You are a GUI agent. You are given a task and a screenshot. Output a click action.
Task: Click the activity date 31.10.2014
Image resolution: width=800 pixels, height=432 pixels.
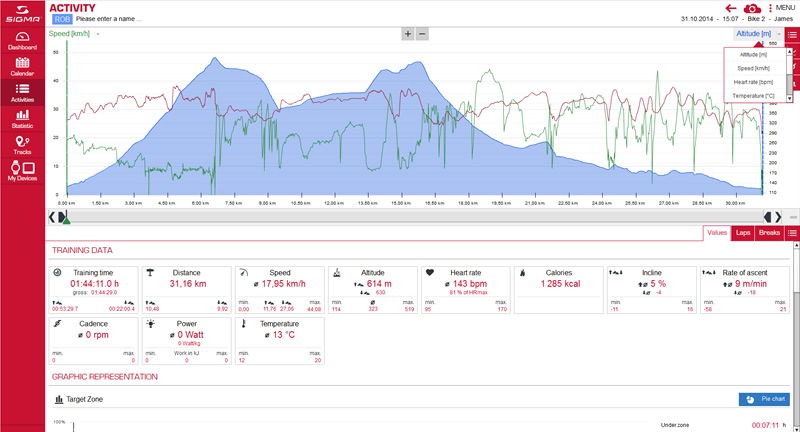tap(697, 19)
